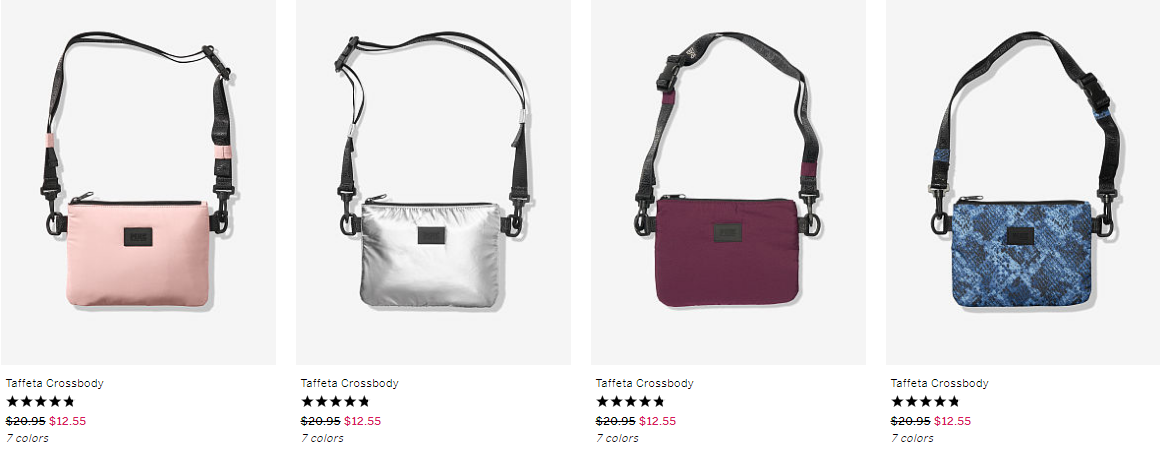Screen dimensions: 1160x461
Task: Click the Taffeta Crossbody title under blue bag
Action: (x=940, y=383)
